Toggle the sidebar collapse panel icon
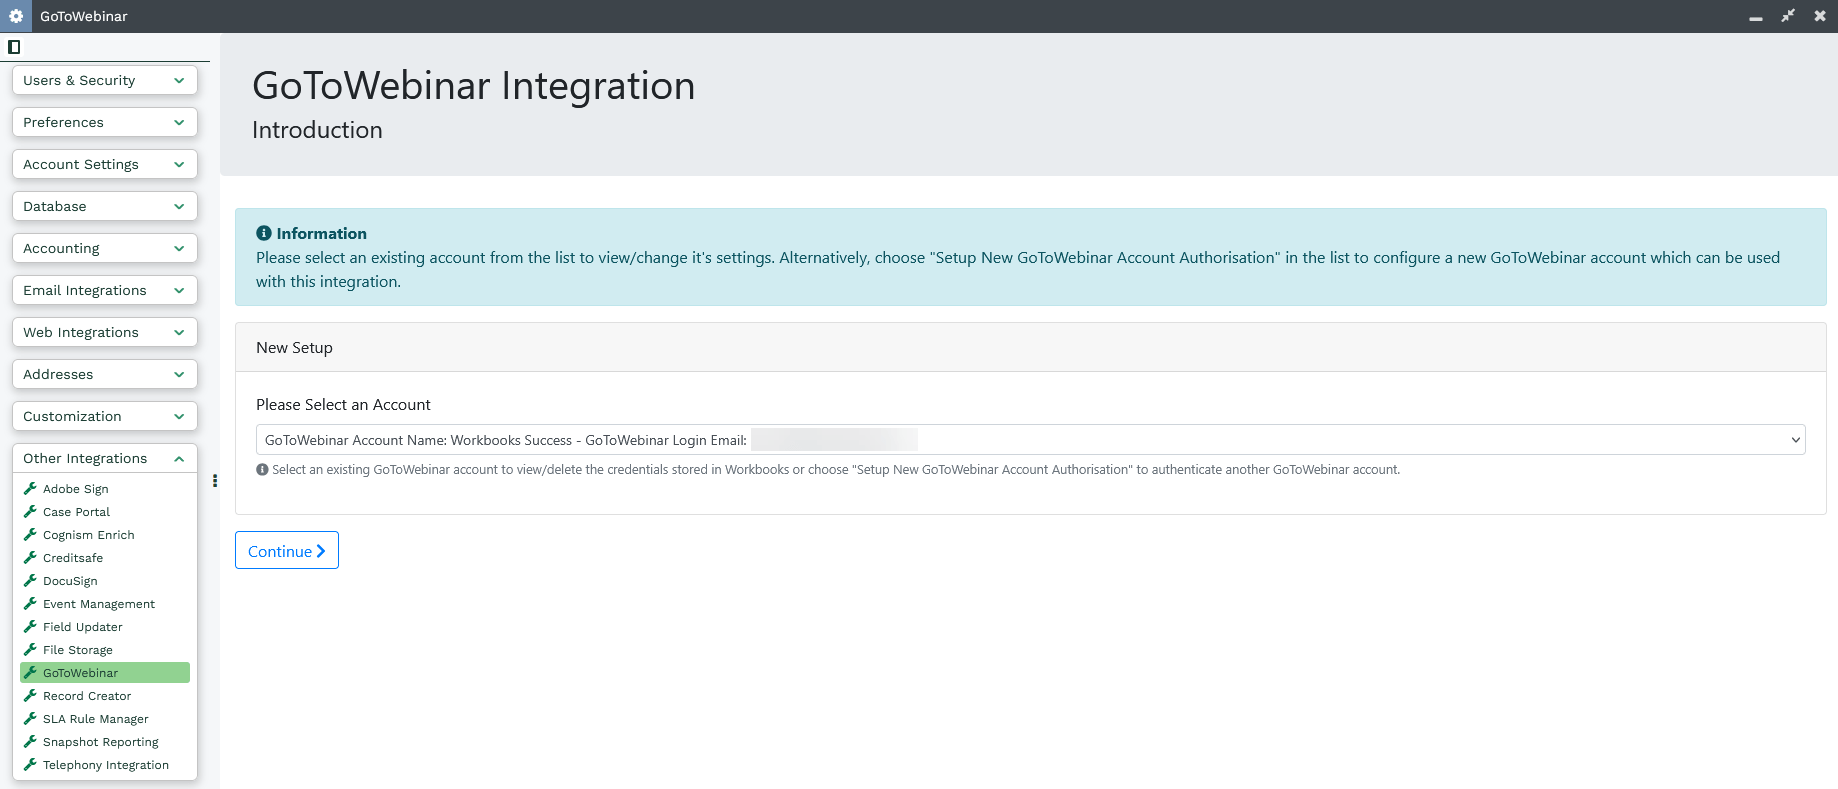Screen dimensions: 1838x789 (x=14, y=47)
